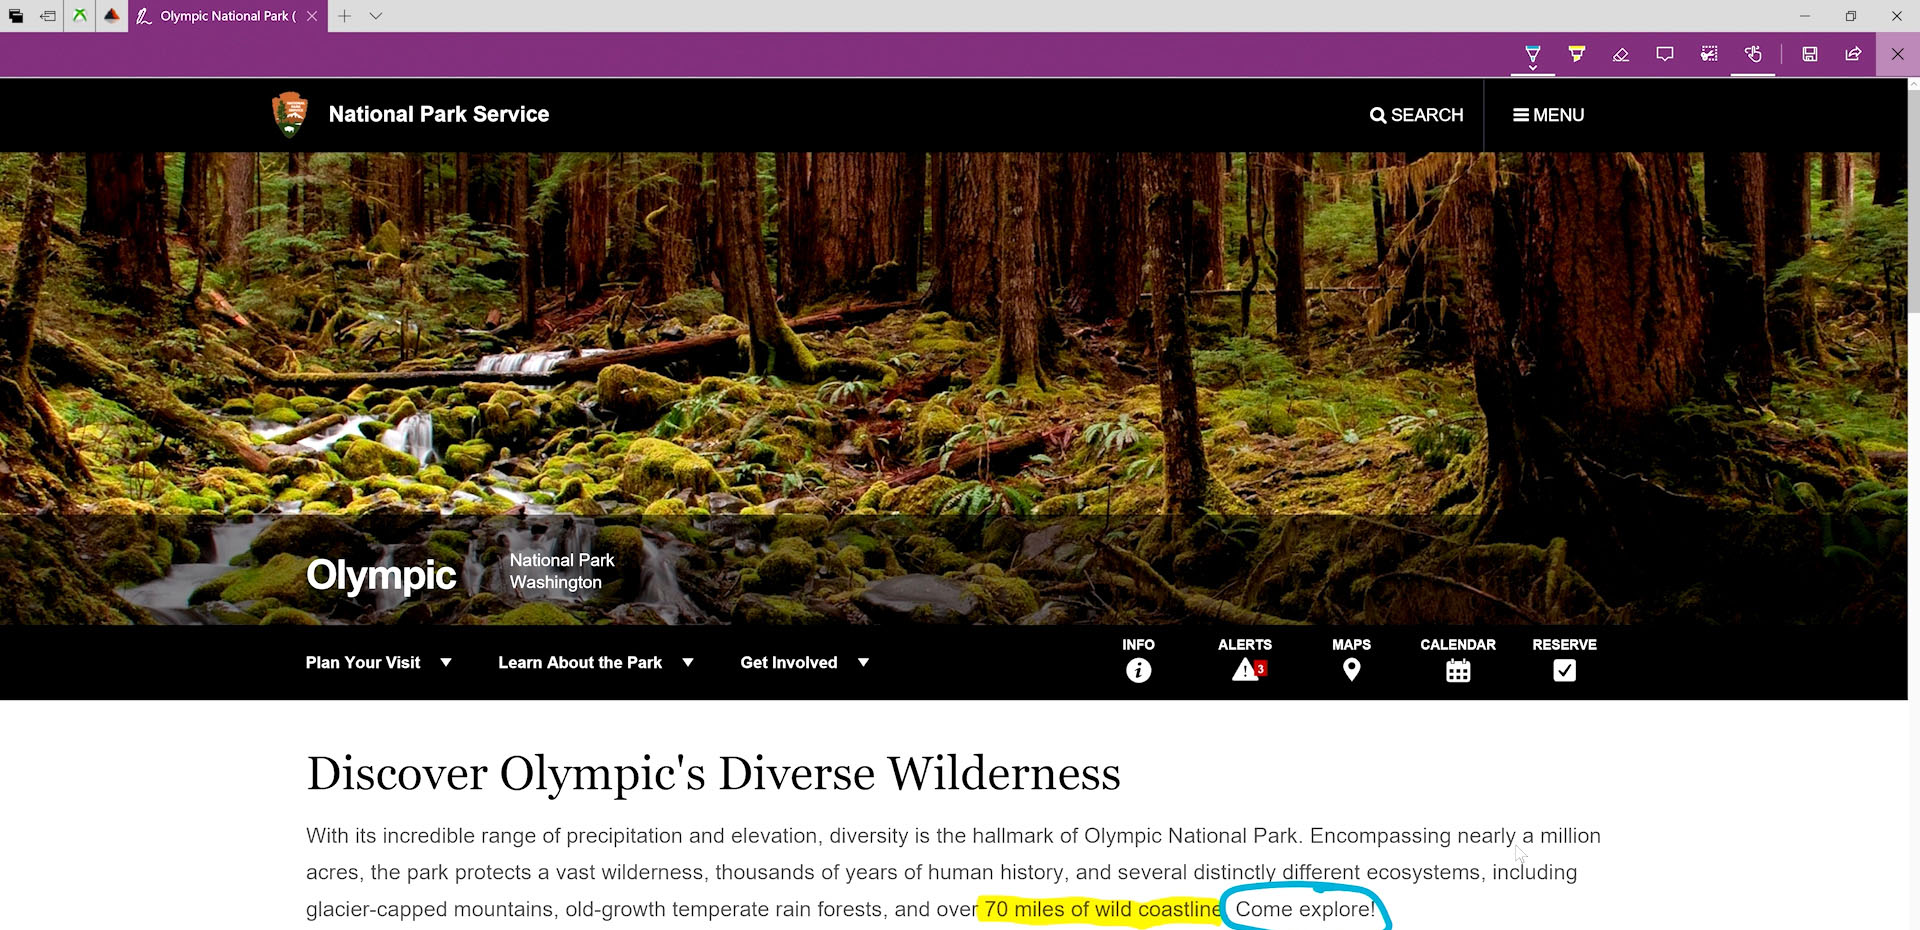Open the site MENU
Viewport: 1920px width, 930px height.
coord(1548,115)
